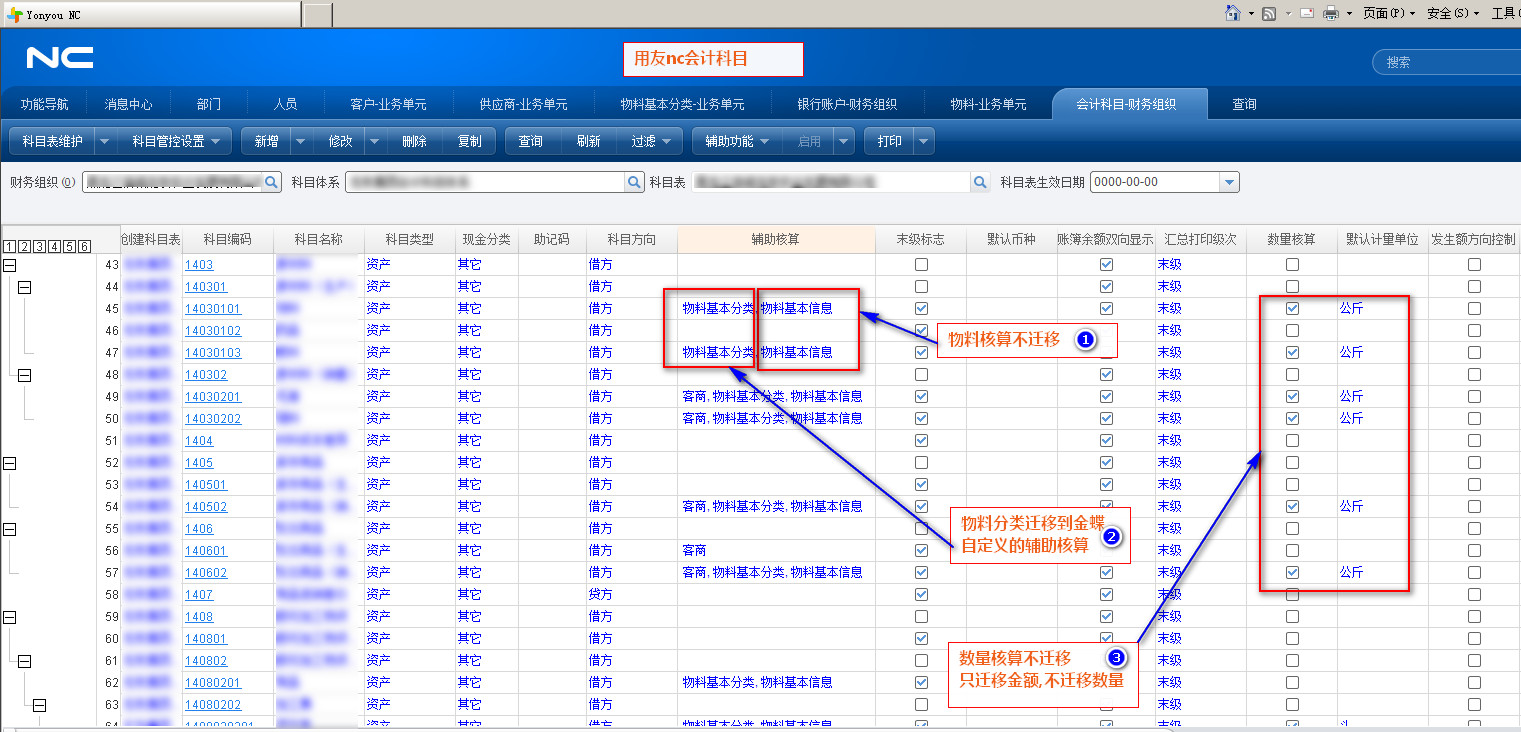This screenshot has width=1521, height=732.
Task: Switch to 物料-业务单元 tab
Action: coord(987,104)
